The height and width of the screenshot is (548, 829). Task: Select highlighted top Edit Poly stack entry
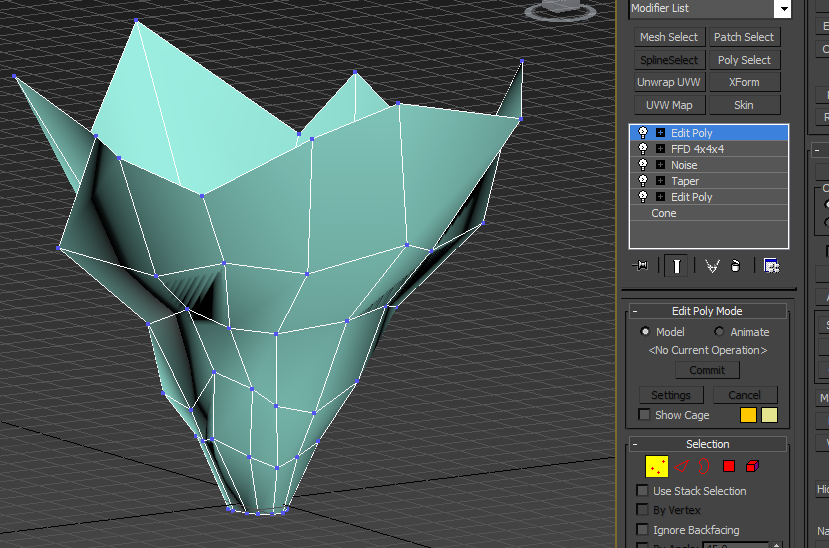(709, 133)
